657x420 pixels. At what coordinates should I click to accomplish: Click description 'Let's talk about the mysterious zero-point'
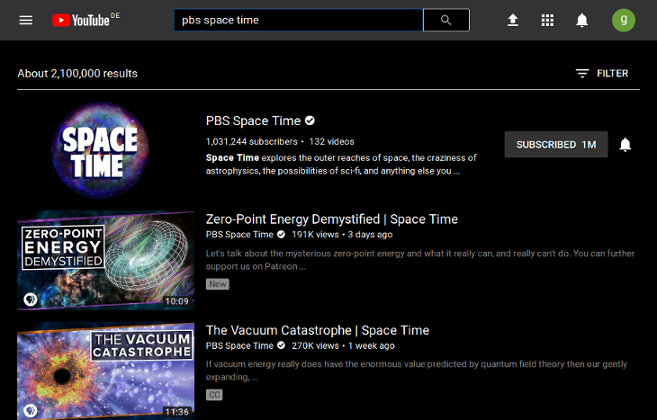tap(420, 260)
